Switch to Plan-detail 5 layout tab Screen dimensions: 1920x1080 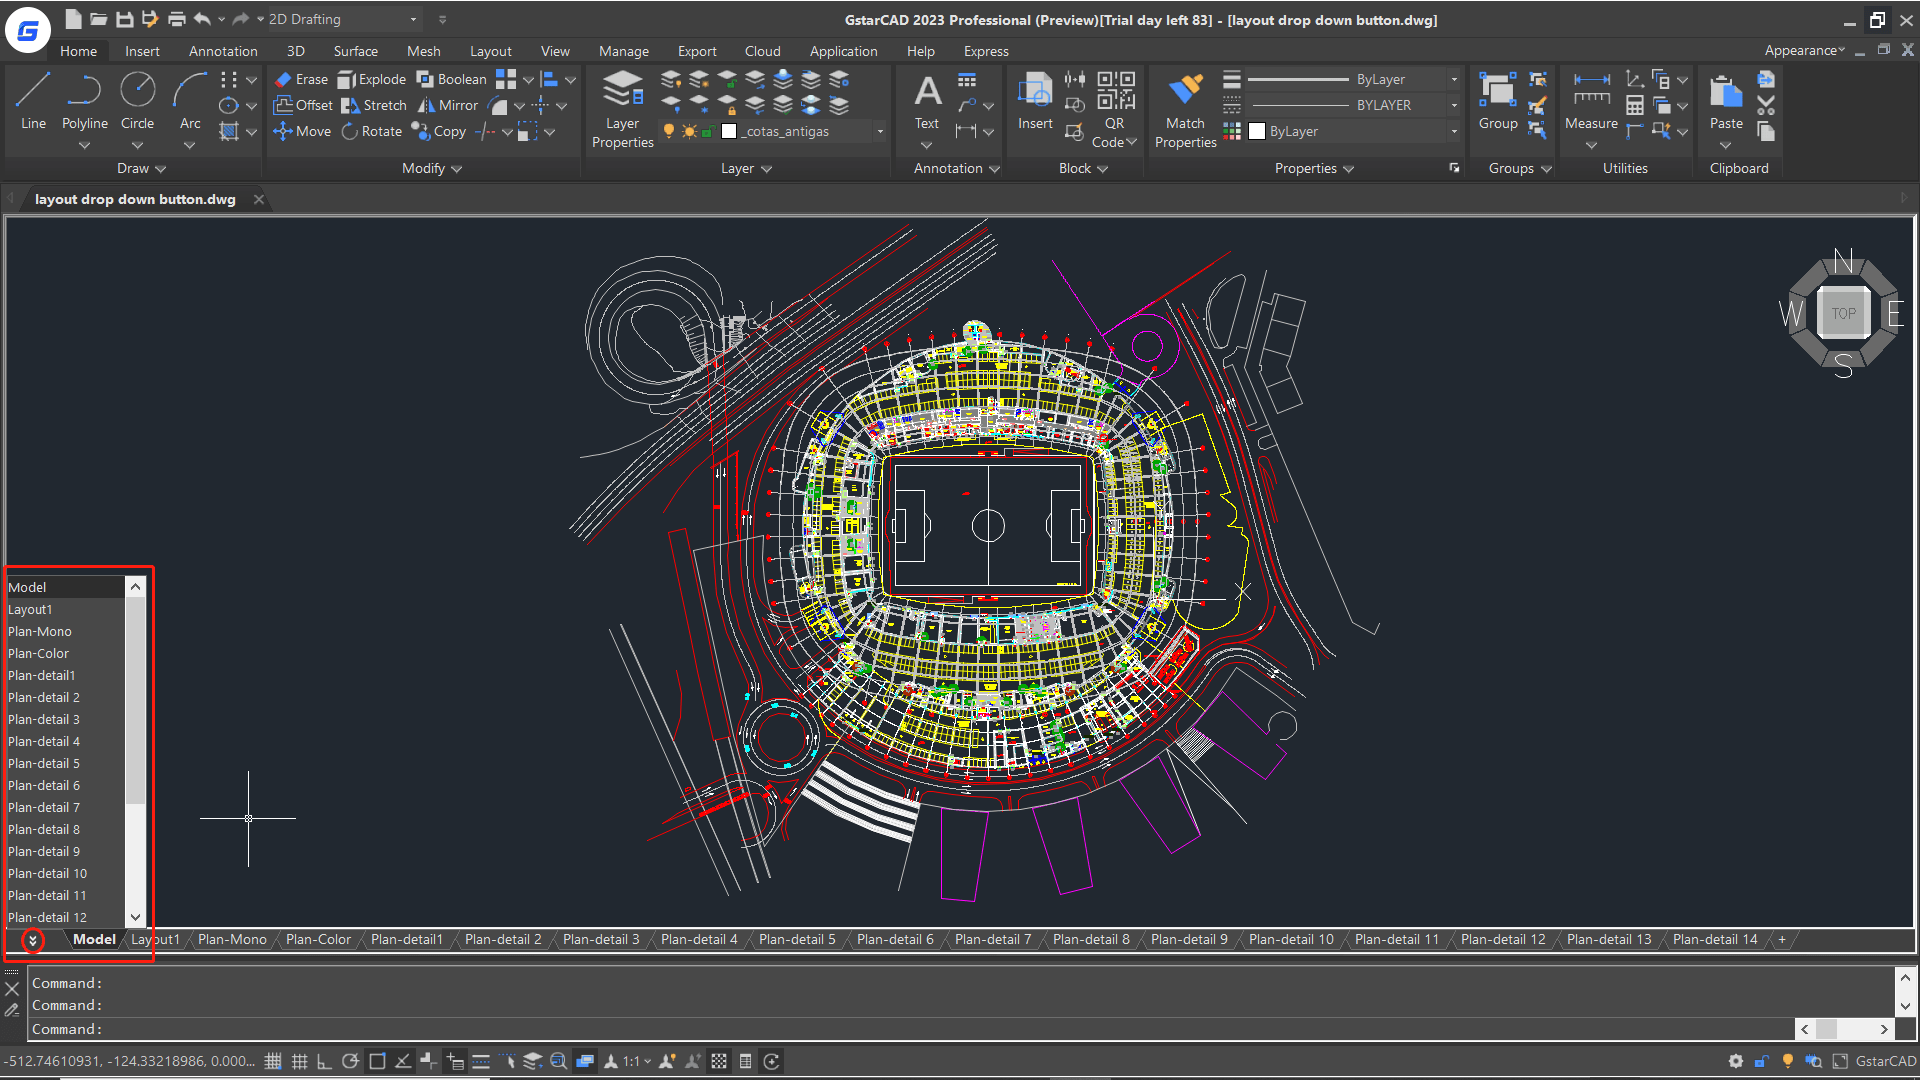pyautogui.click(x=796, y=939)
